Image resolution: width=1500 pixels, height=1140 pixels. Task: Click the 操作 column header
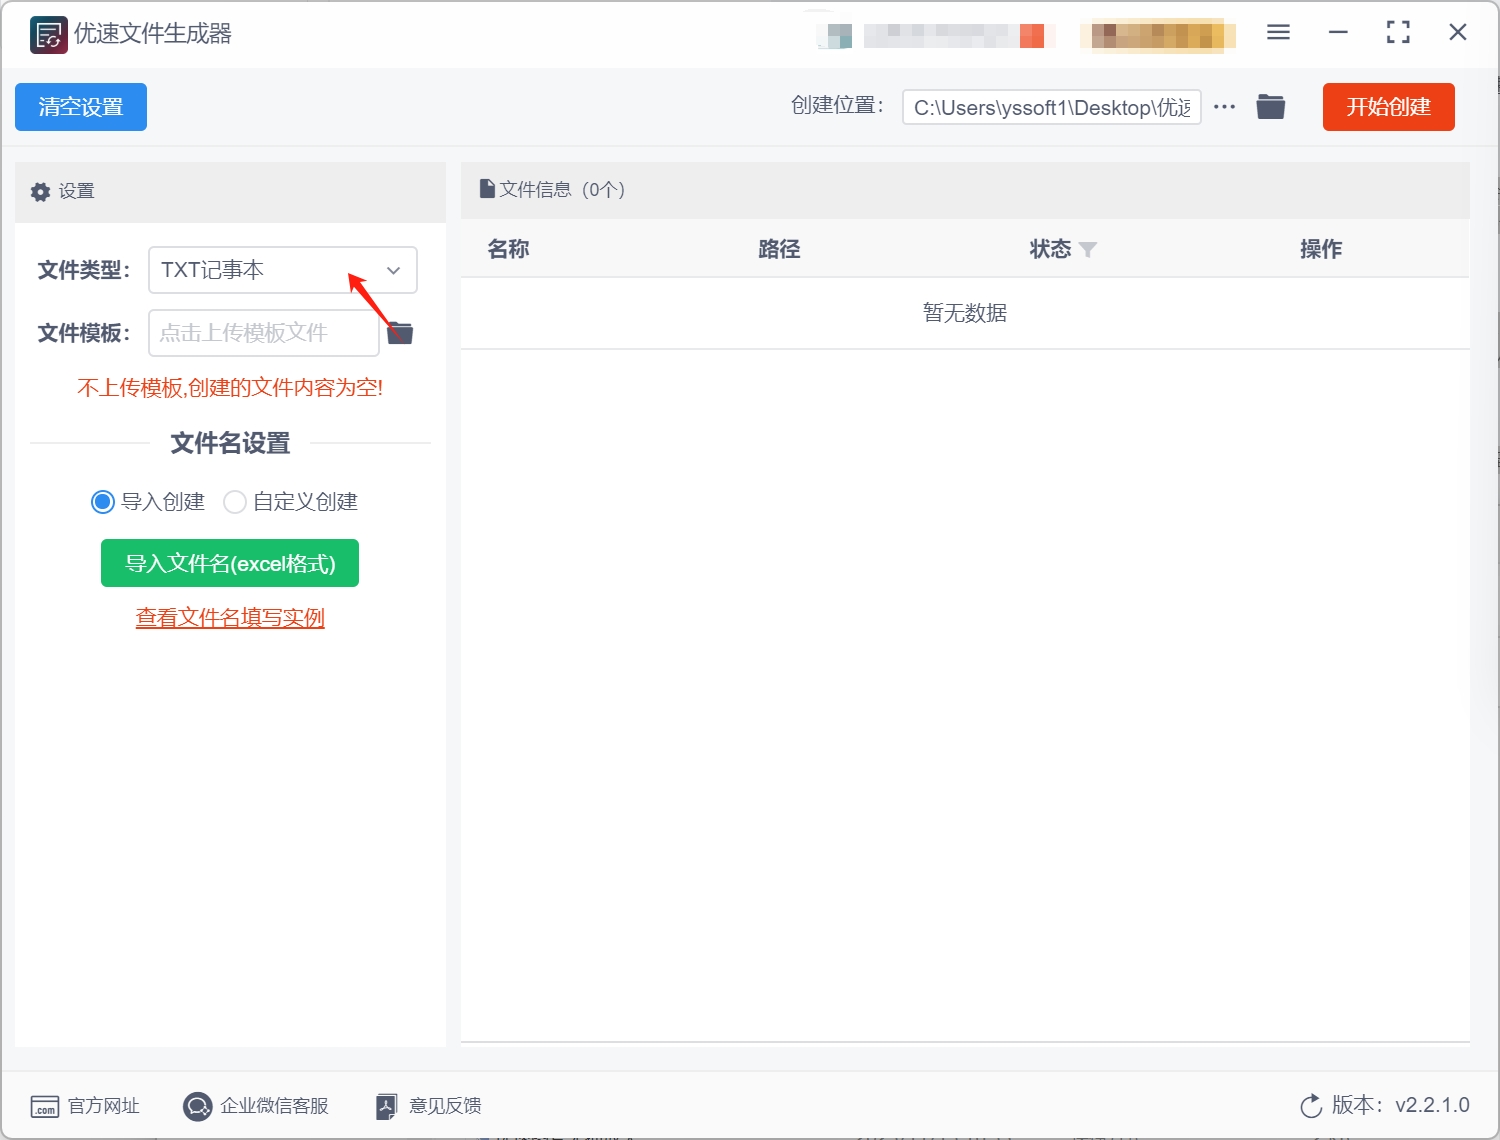(x=1321, y=249)
